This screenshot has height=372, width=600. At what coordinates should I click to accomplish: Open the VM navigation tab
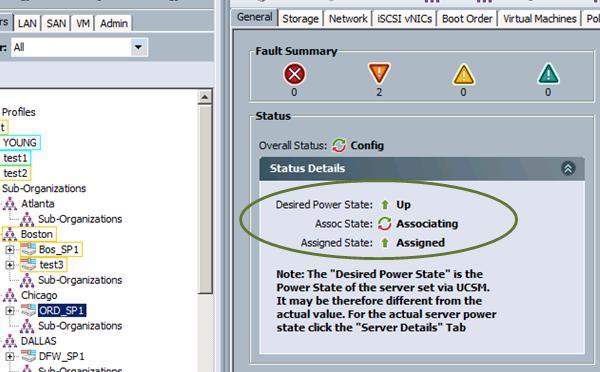83,23
